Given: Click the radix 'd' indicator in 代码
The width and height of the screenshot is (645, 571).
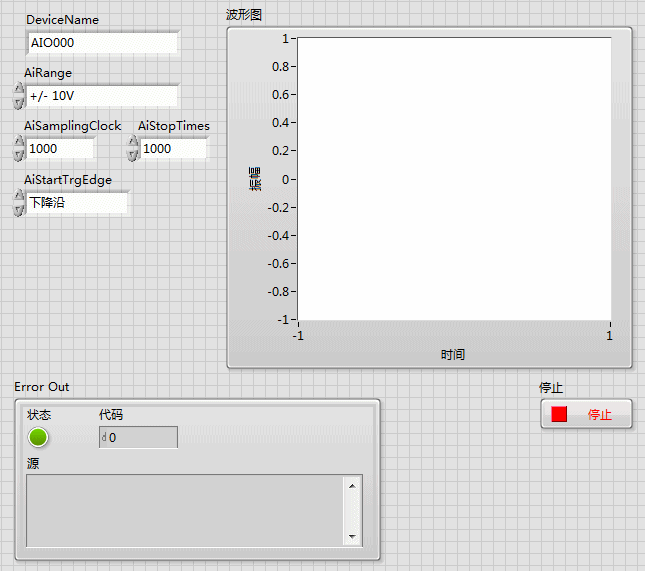Looking at the screenshot, I should click(x=104, y=438).
